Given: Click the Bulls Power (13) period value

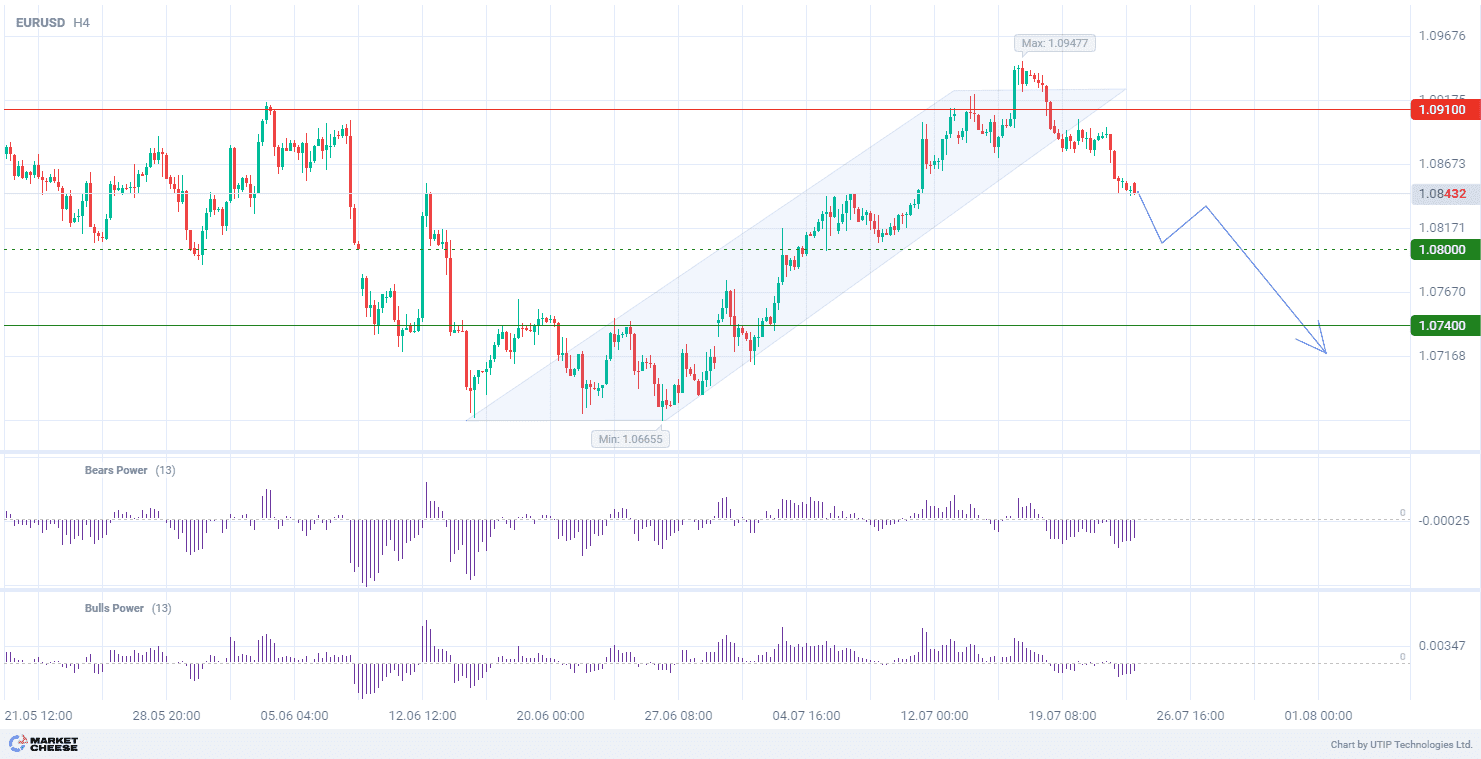Looking at the screenshot, I should coord(161,608).
